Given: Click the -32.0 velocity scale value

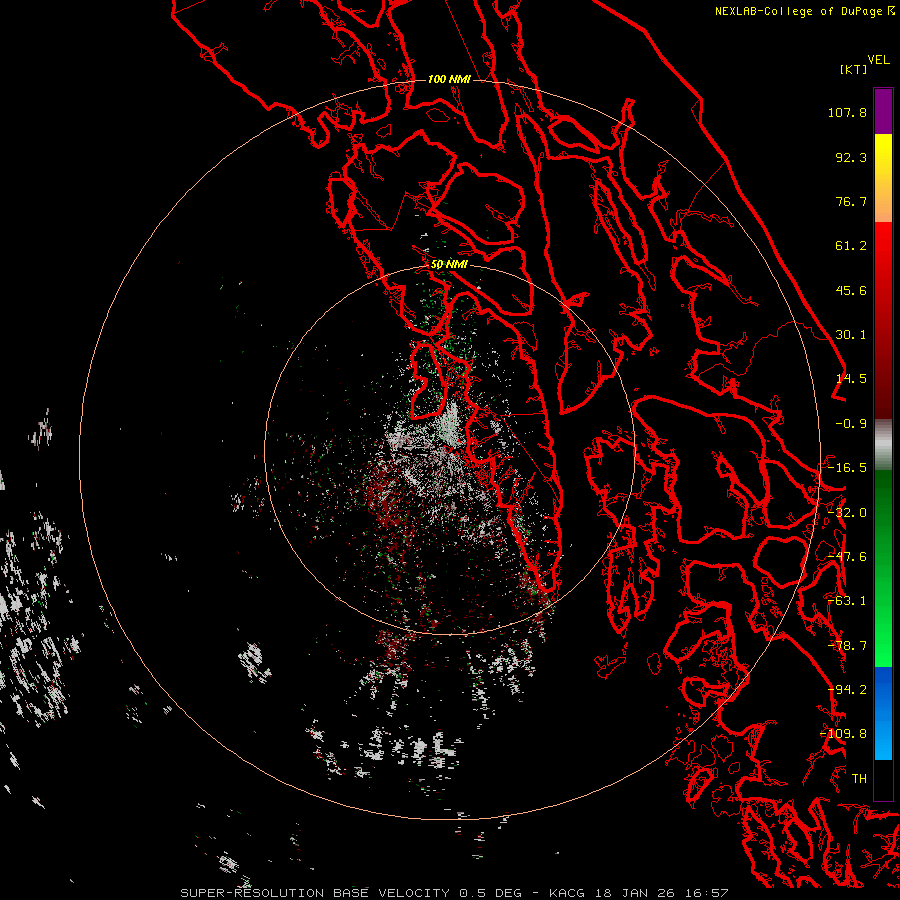Looking at the screenshot, I should click(847, 513).
